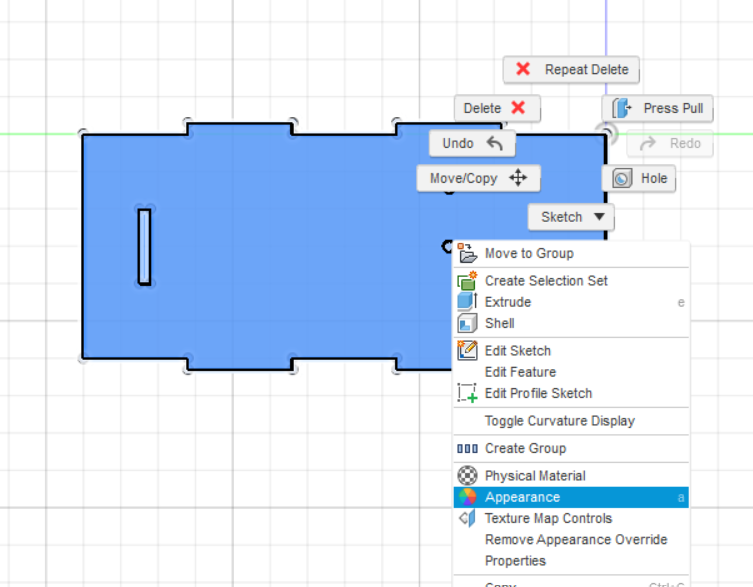Choose Texture Map Controls entry
Screen dimensions: 753x587
click(571, 518)
